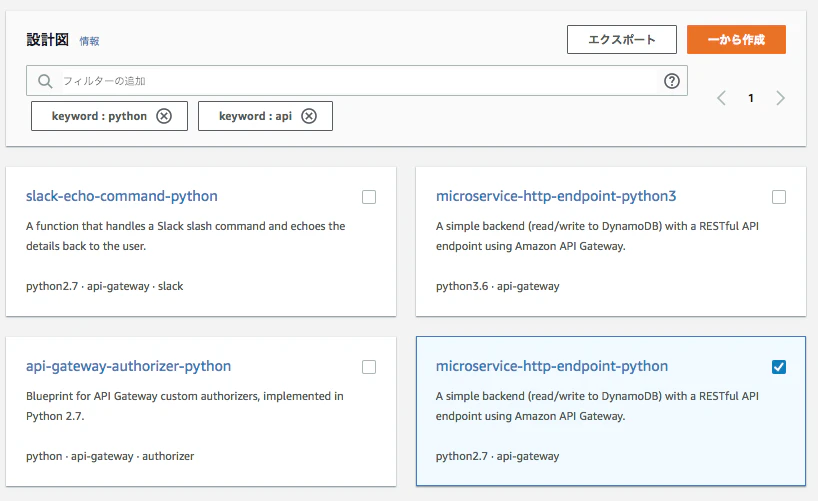This screenshot has width=818, height=501.
Task: Remove the keyword api filter chip
Action: point(309,116)
